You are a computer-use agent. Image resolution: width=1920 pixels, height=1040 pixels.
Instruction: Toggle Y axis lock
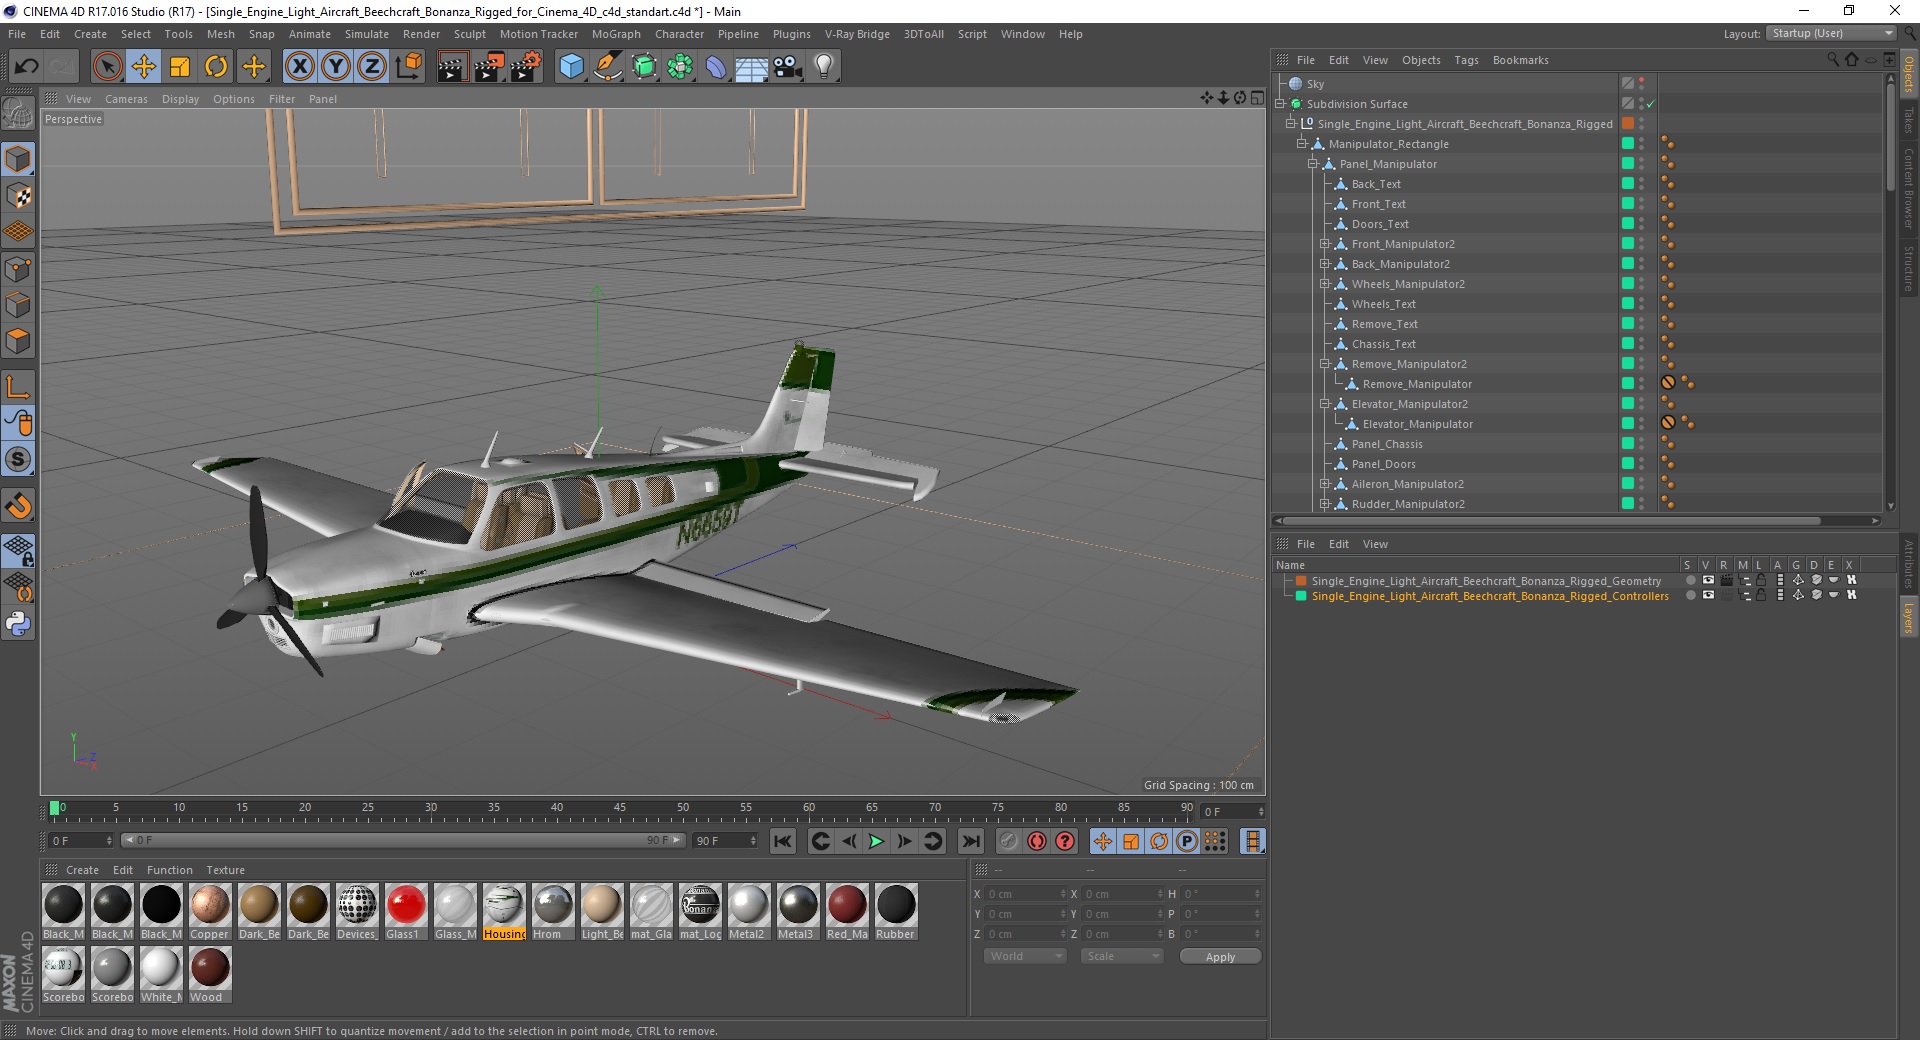pos(336,67)
